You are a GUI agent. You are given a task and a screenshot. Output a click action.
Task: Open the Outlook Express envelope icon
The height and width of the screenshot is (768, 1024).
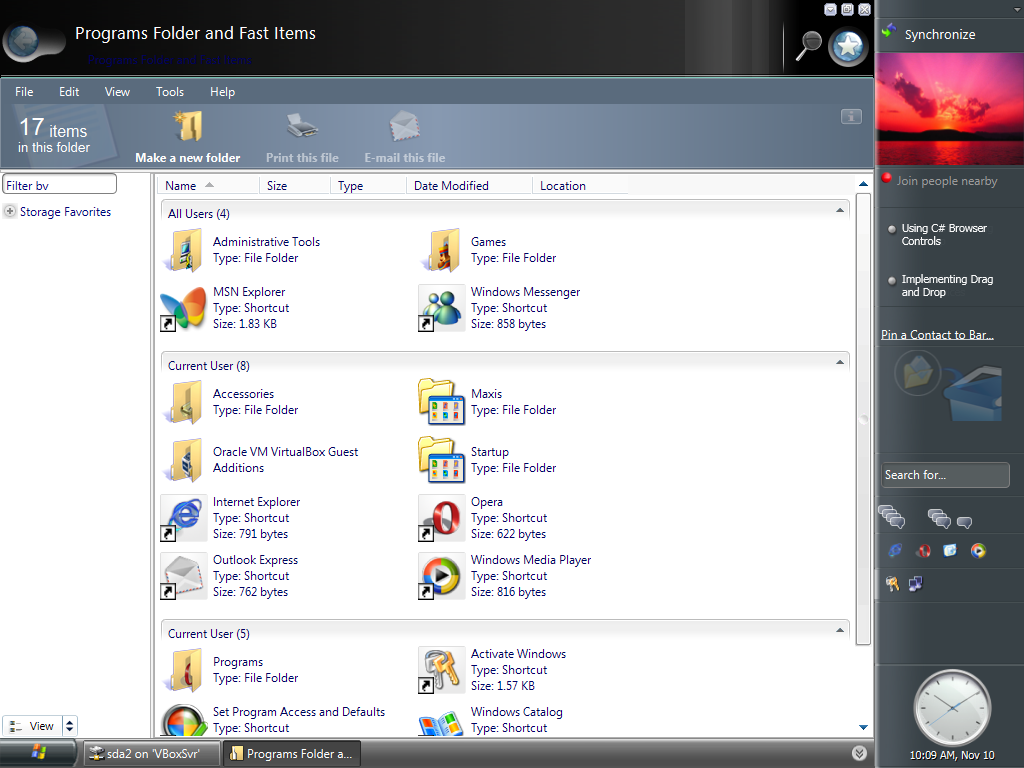tap(183, 576)
